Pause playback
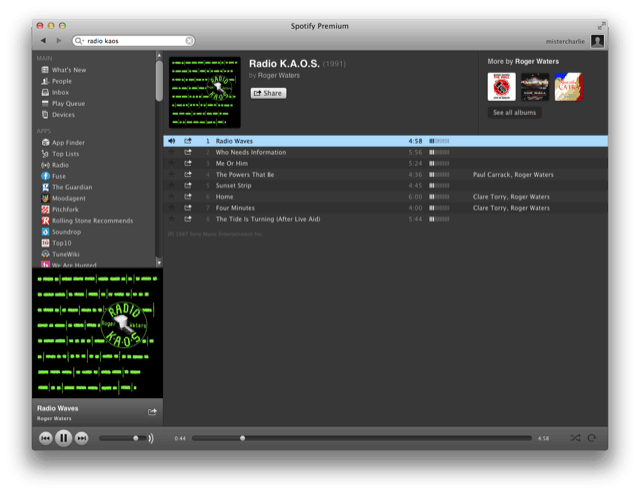The width and height of the screenshot is (640, 494). pos(64,438)
